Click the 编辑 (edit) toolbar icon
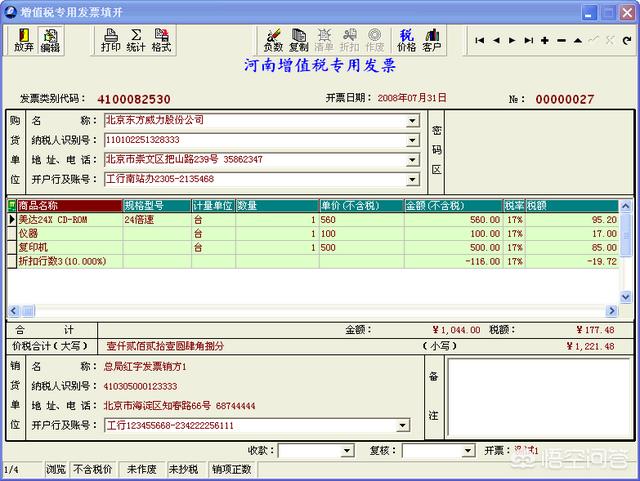 [x=50, y=40]
